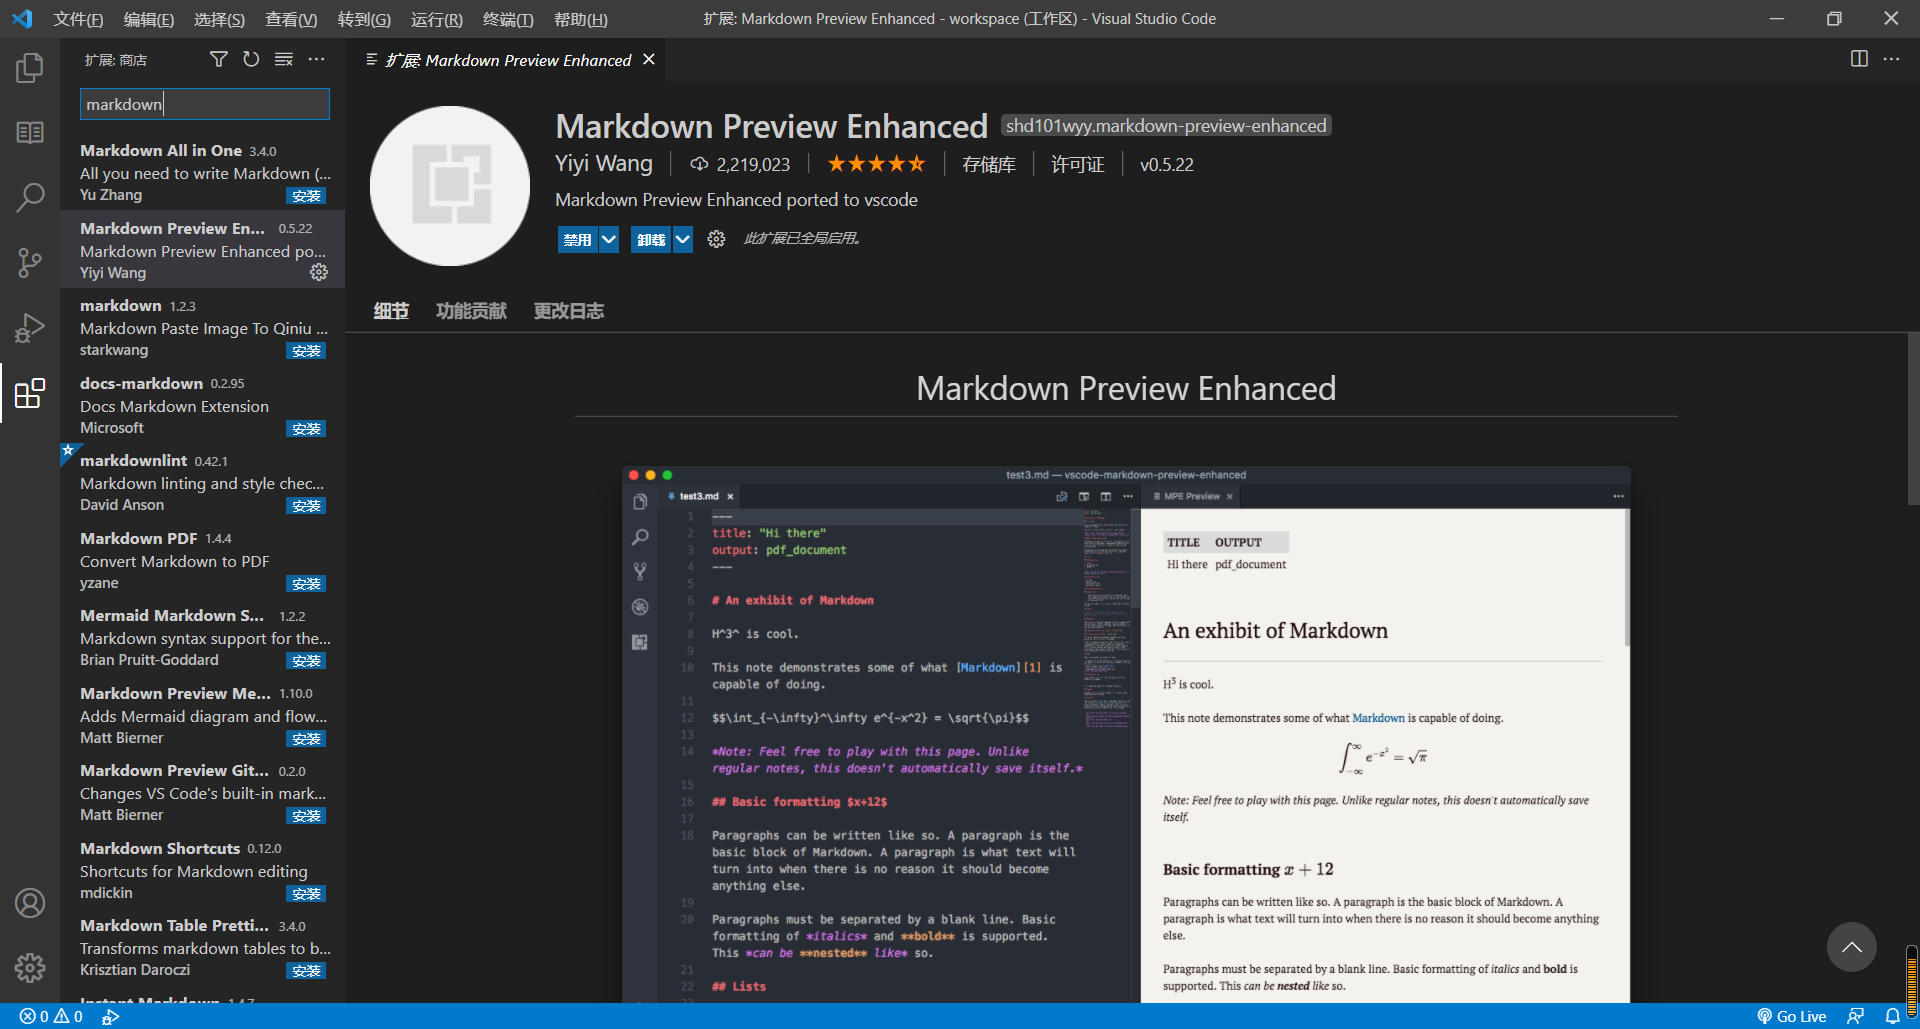Select Markdown Shortcuts in extension list

(x=202, y=870)
